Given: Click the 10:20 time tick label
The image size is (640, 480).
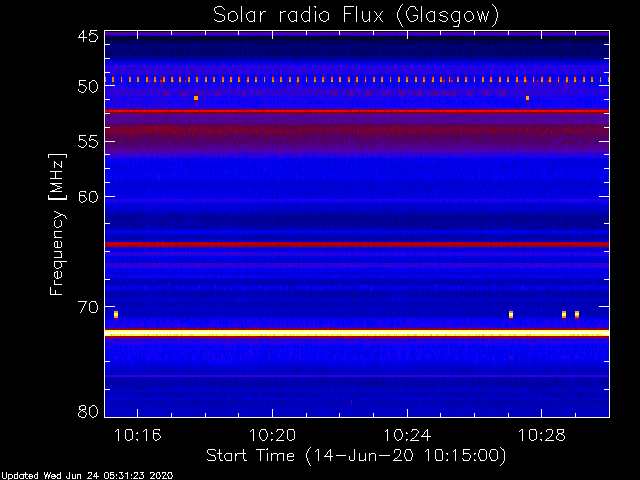Looking at the screenshot, I should pos(272,436).
